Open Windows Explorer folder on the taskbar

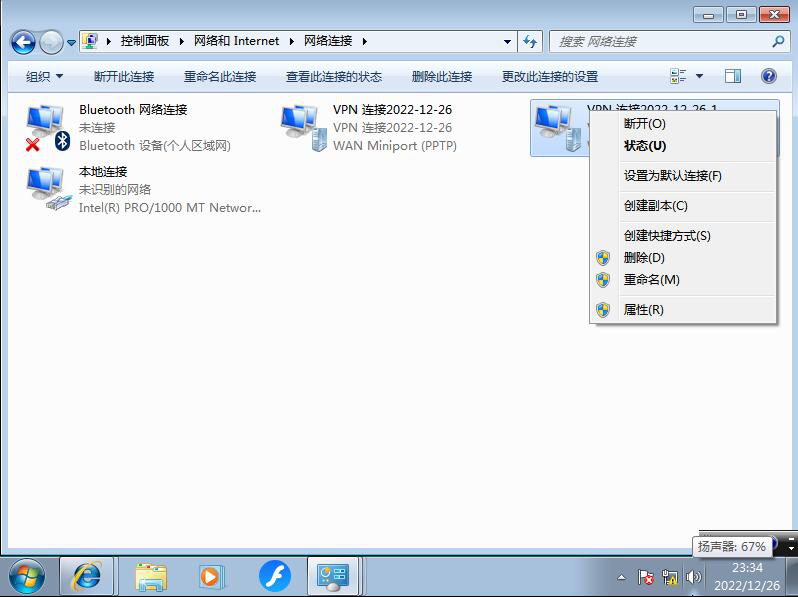pyautogui.click(x=151, y=577)
